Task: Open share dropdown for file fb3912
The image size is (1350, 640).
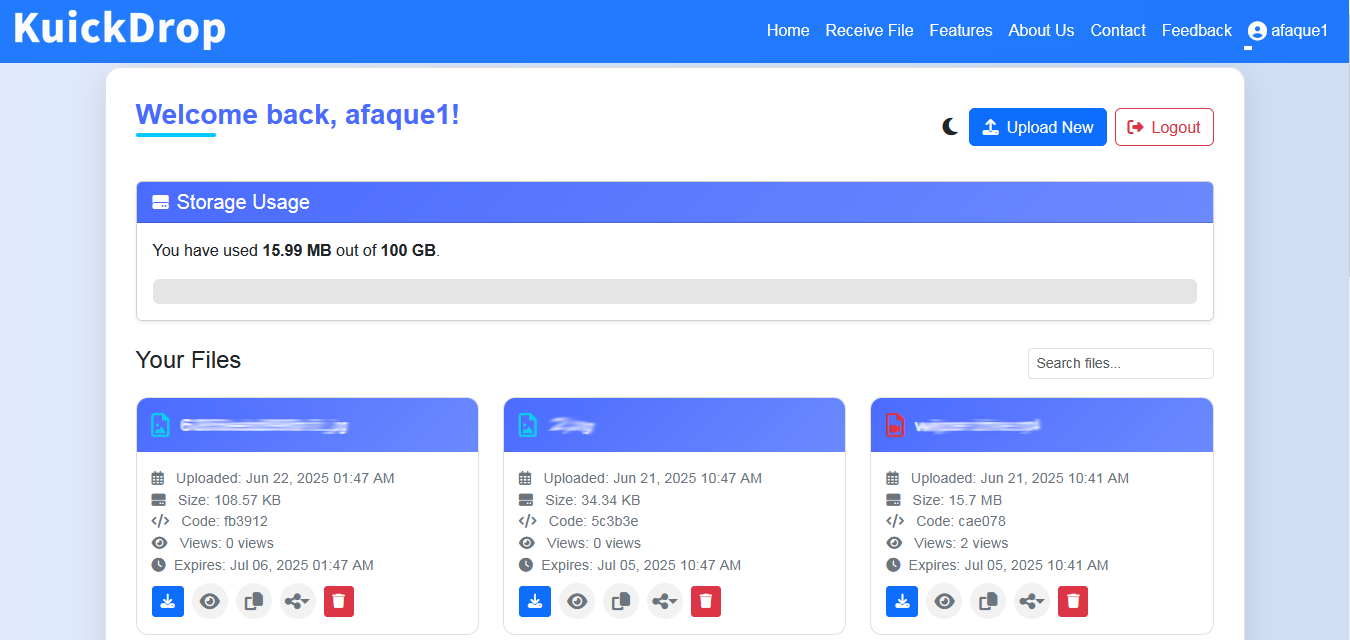Action: coord(298,601)
